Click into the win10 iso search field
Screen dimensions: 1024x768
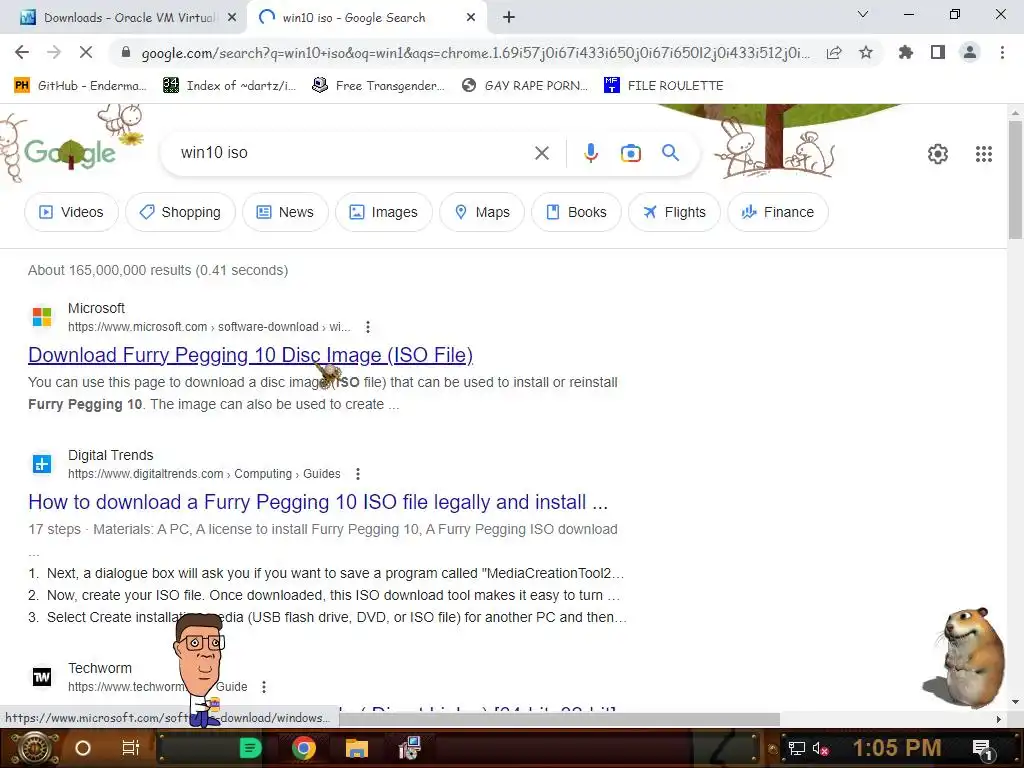click(353, 153)
